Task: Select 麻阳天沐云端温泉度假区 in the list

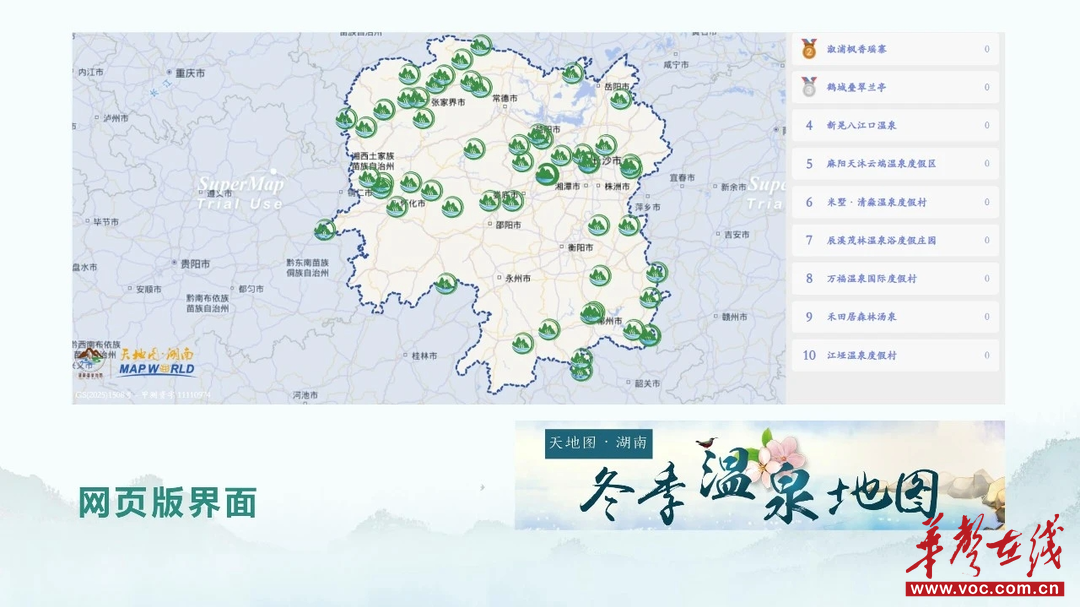Action: pyautogui.click(x=896, y=164)
